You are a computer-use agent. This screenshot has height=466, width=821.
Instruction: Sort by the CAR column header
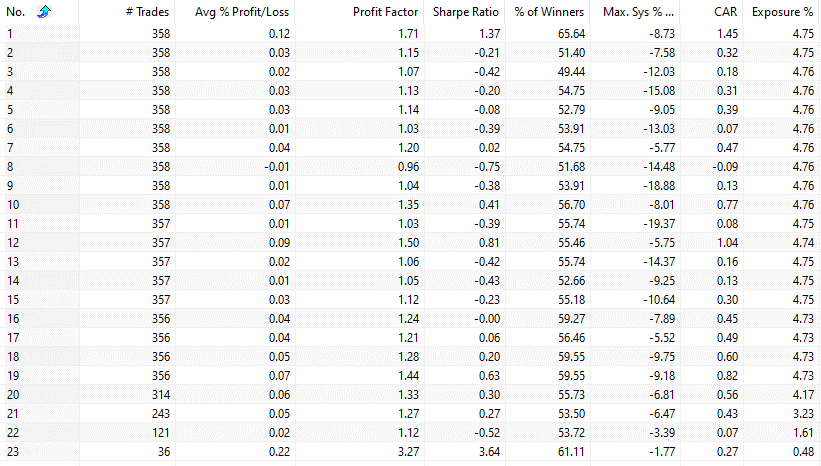[726, 12]
